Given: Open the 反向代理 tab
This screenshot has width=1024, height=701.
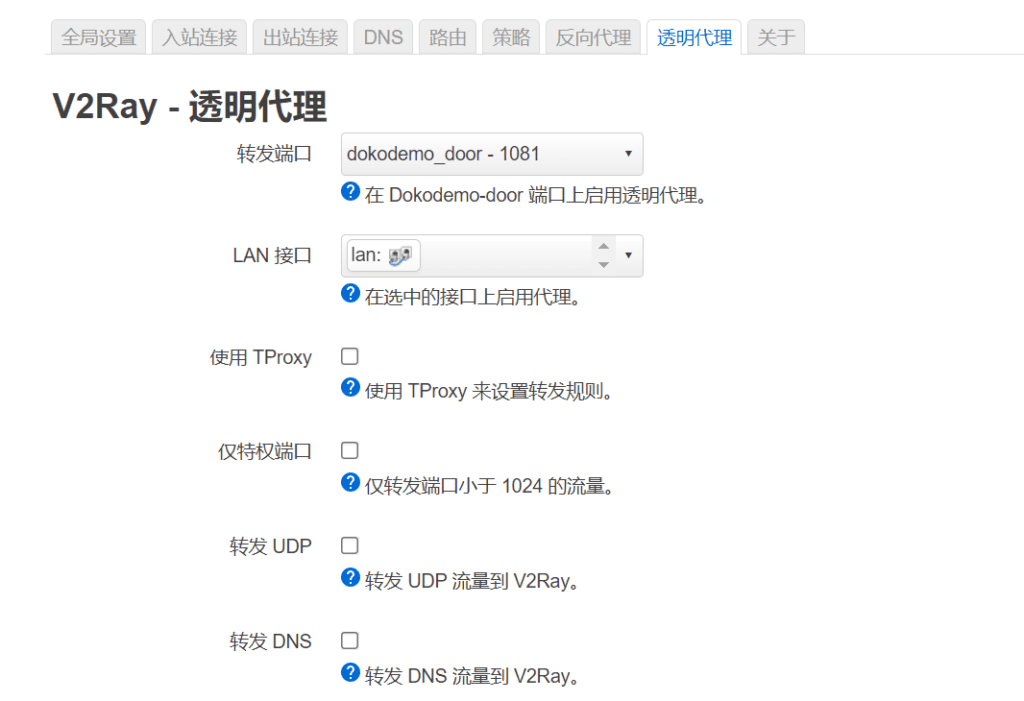Looking at the screenshot, I should coord(593,36).
